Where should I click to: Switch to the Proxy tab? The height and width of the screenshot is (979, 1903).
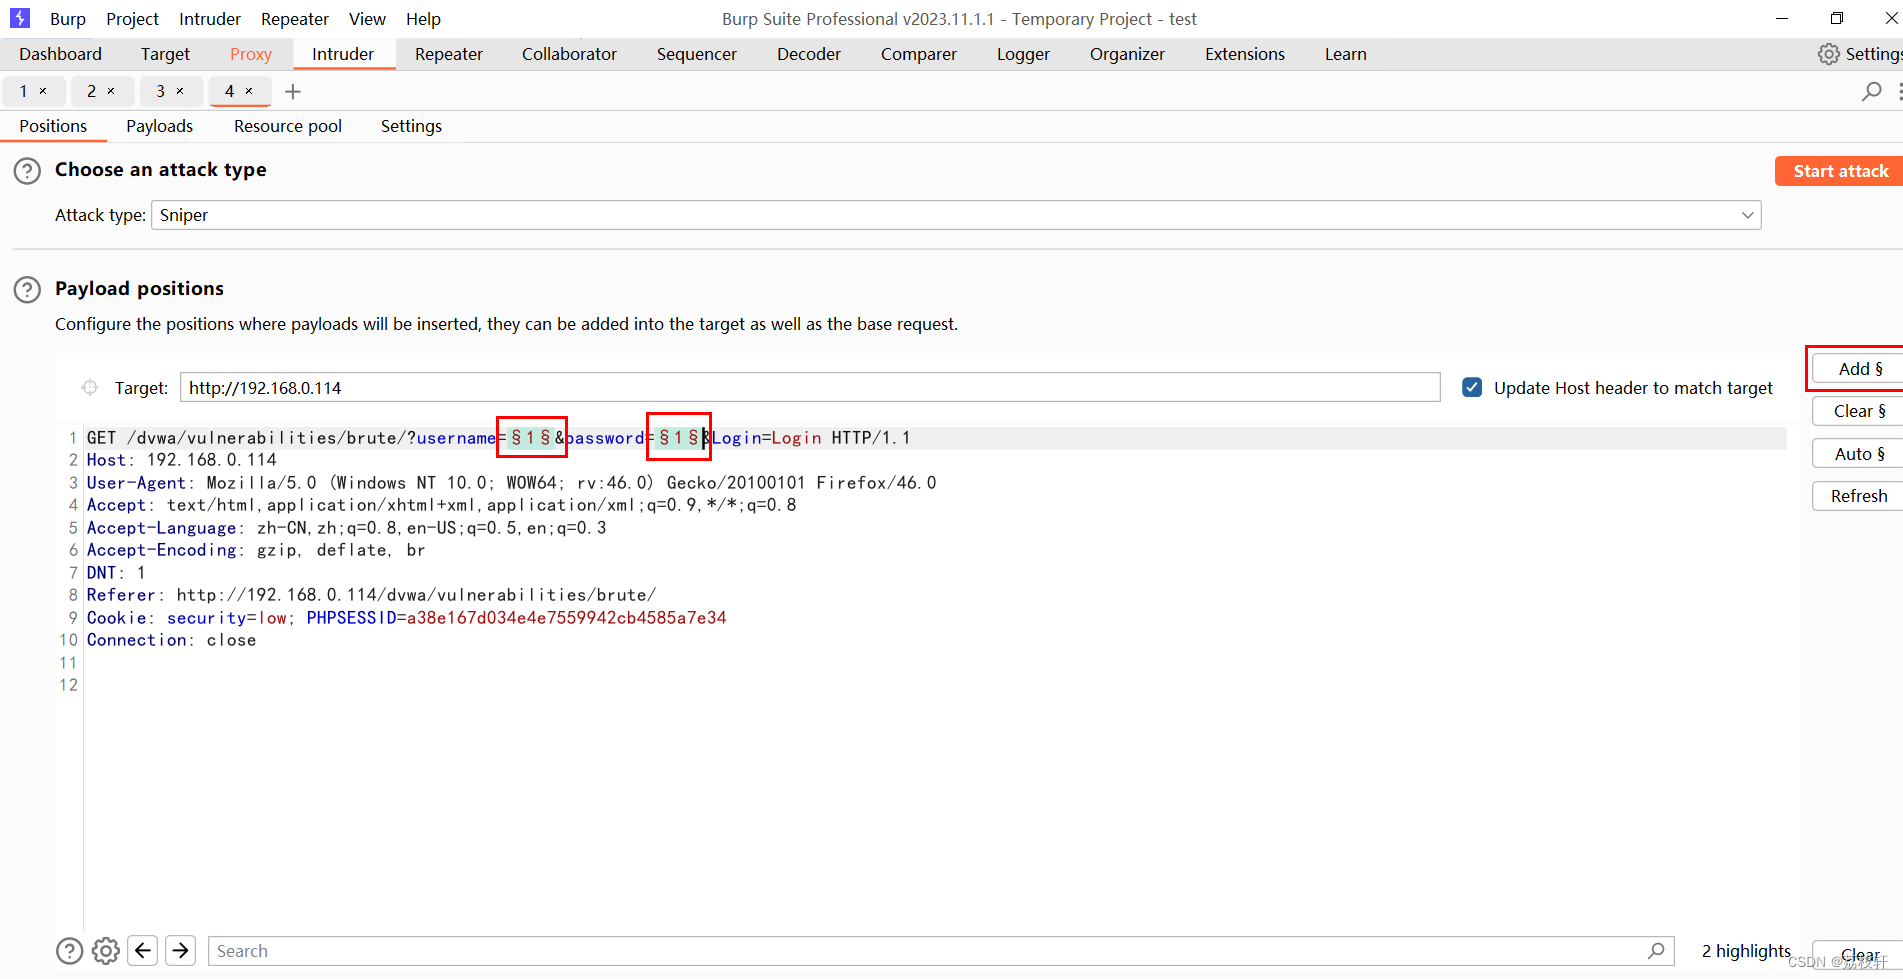(251, 54)
